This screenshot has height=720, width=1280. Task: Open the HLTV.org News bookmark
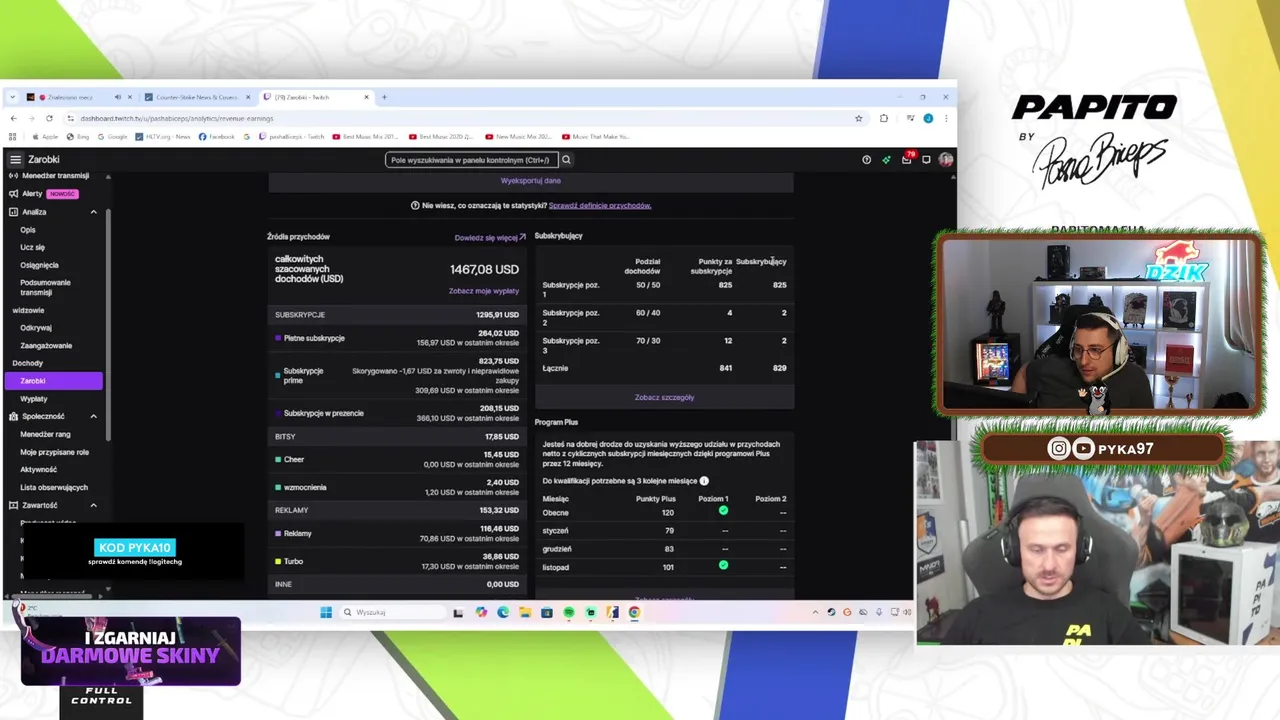point(163,136)
